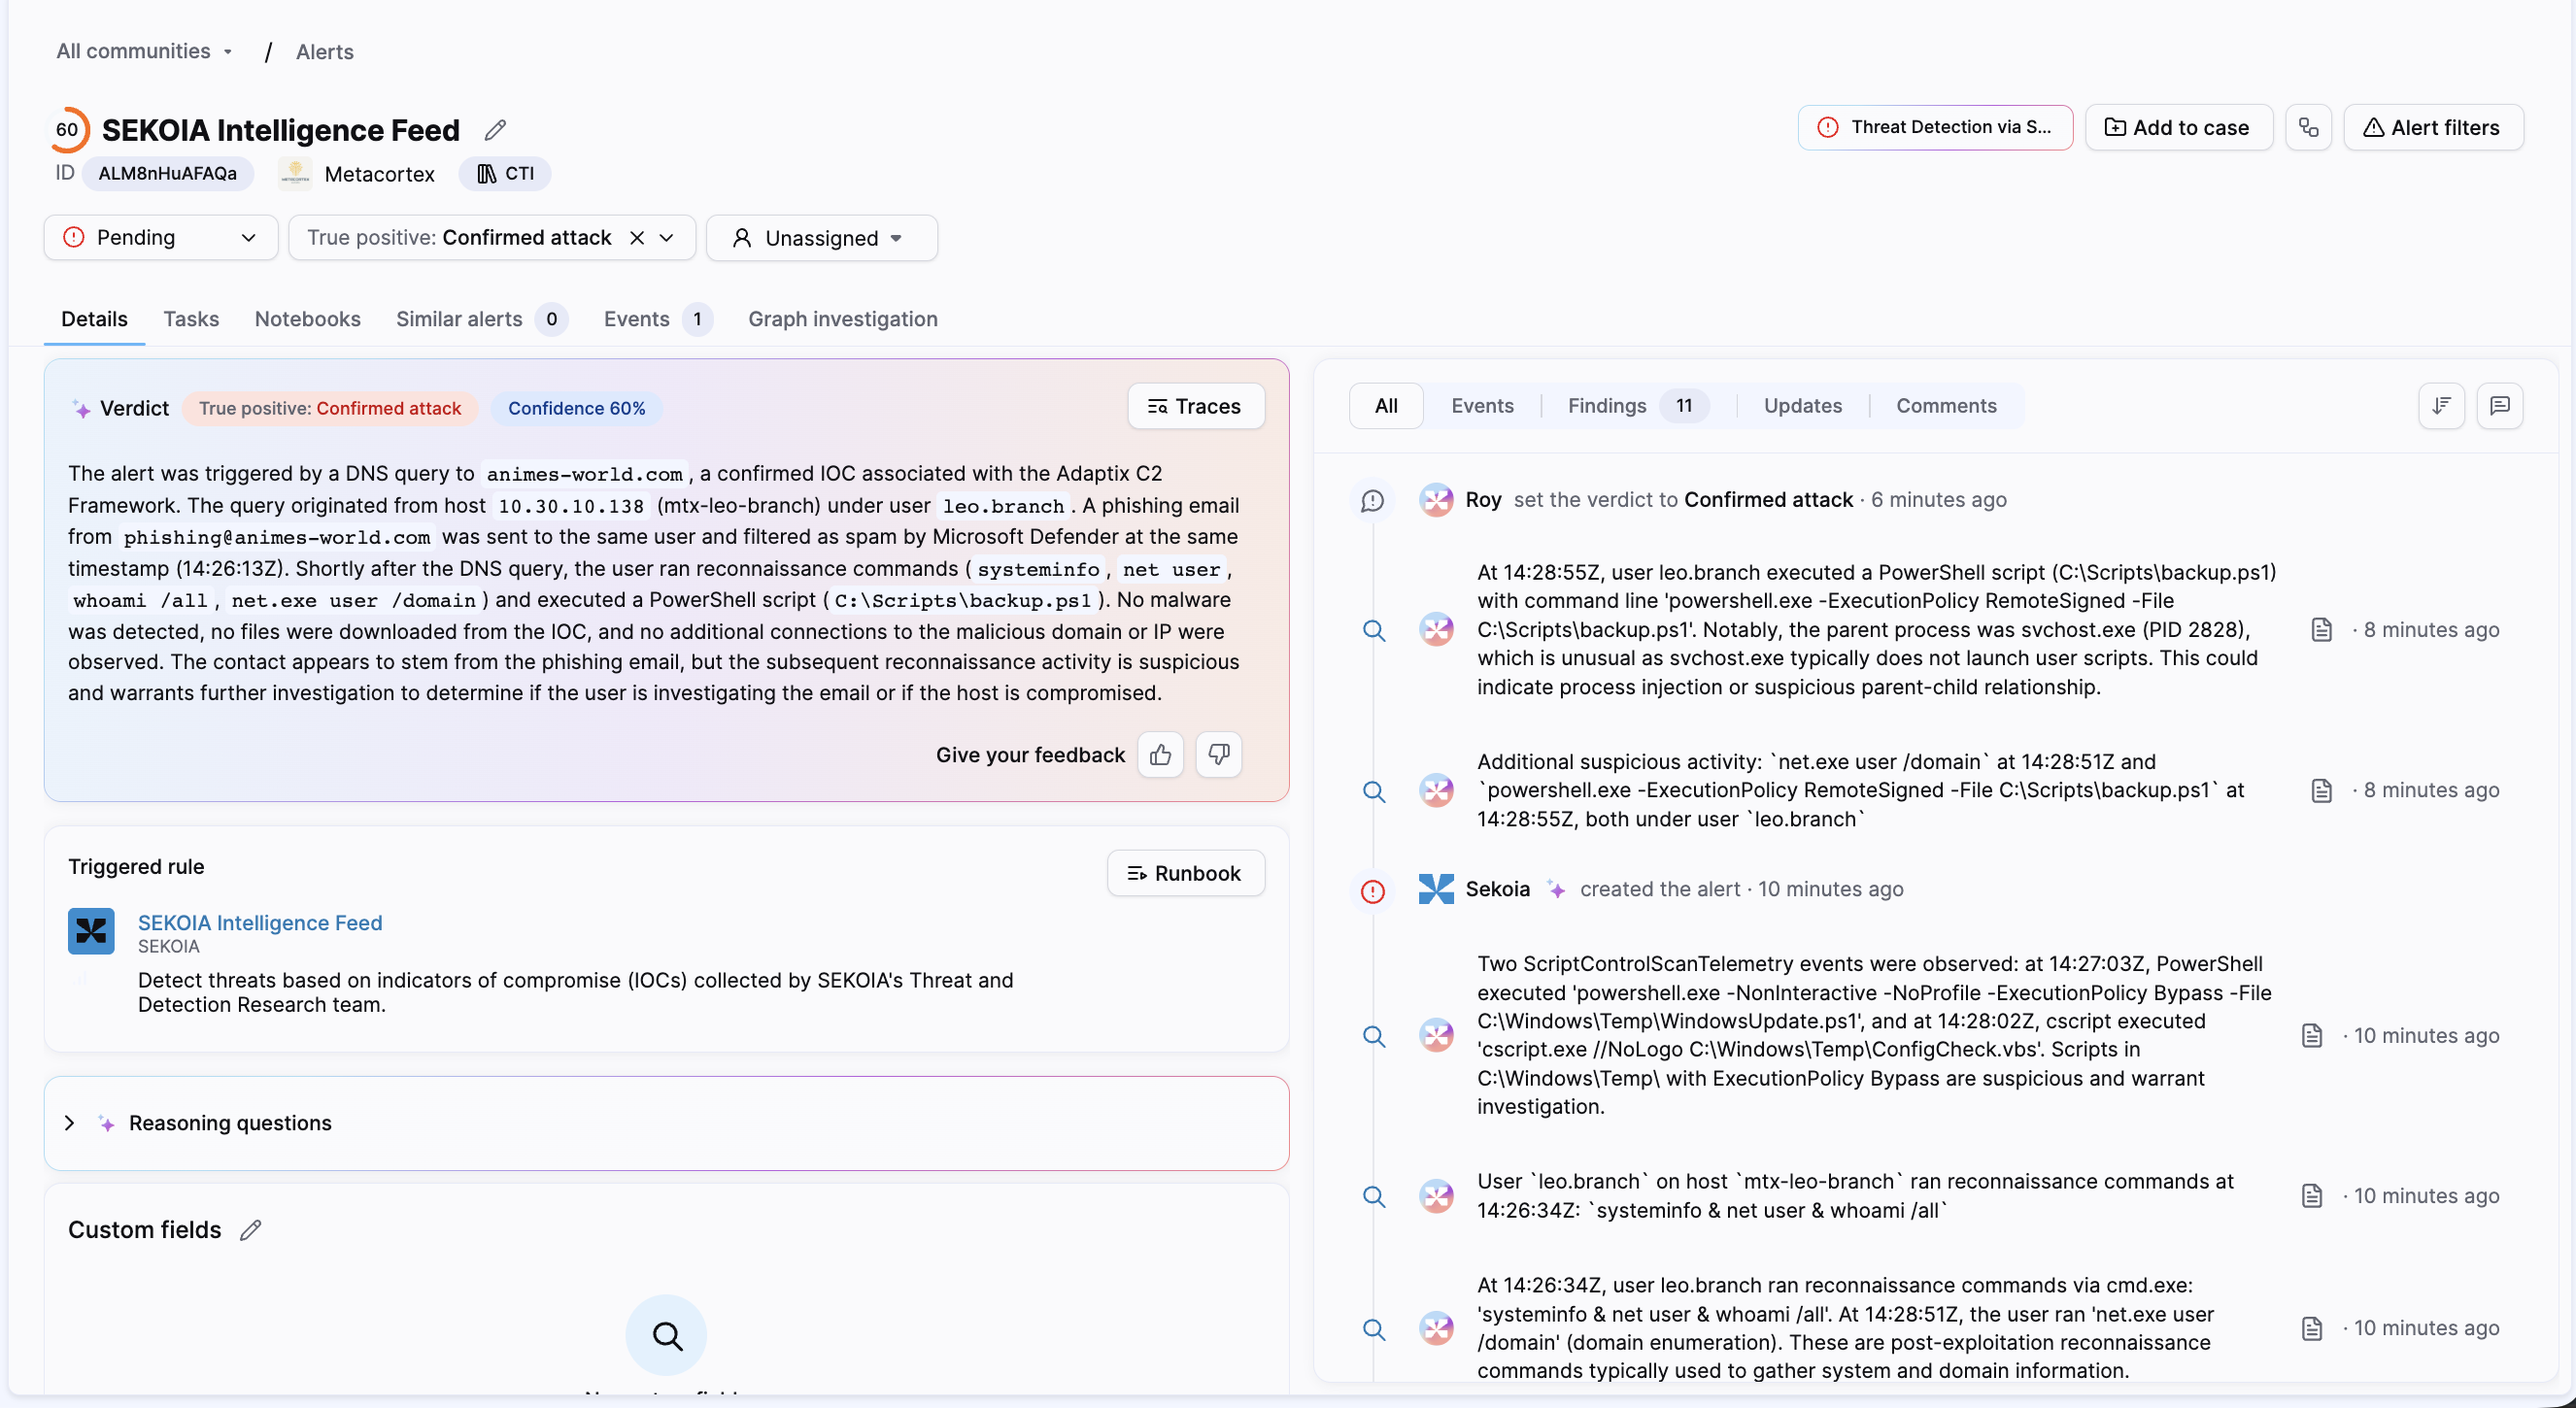
Task: Click the 10.30.10.138 IP address in the verdict
Action: click(x=570, y=506)
